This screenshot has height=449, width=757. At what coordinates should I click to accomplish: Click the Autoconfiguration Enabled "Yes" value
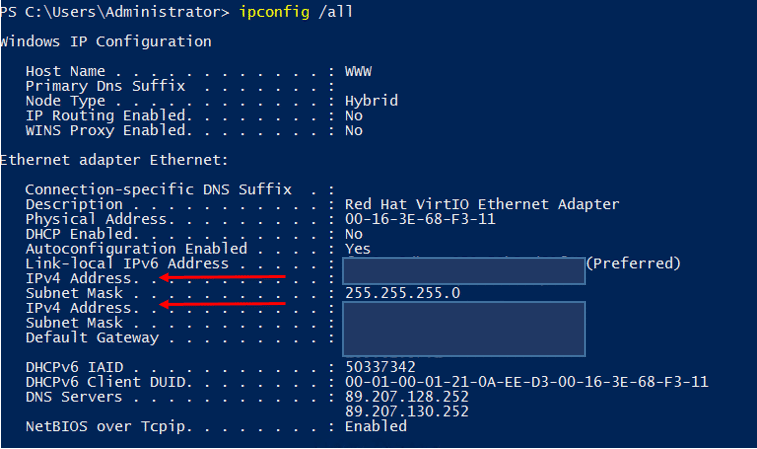[x=357, y=248]
